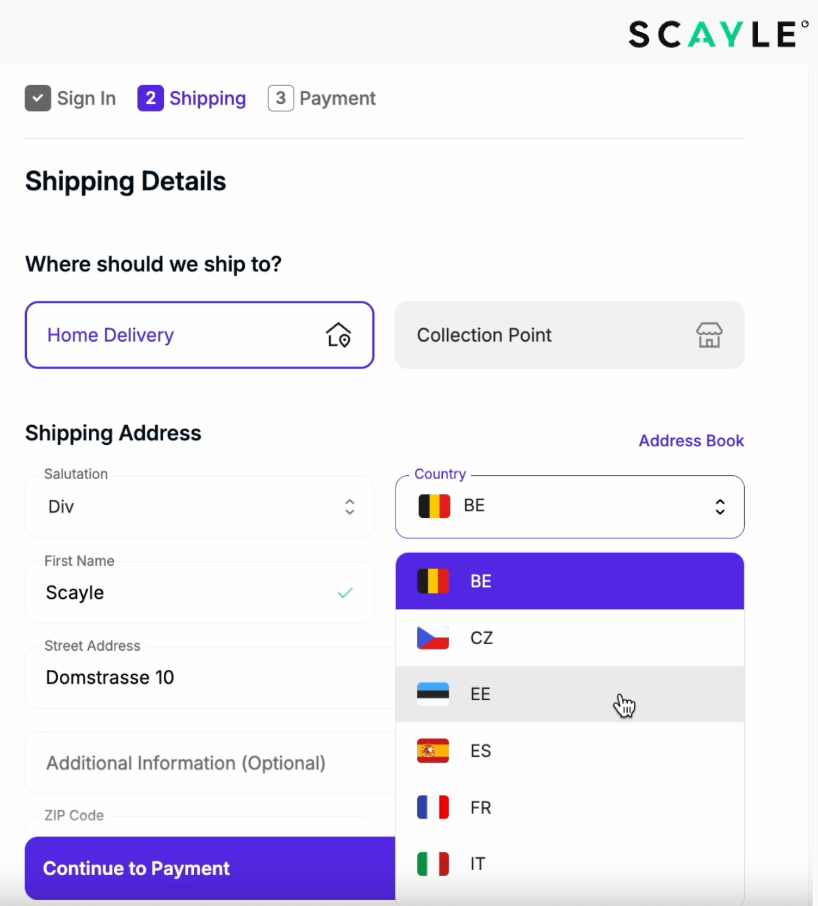The width and height of the screenshot is (818, 906).
Task: Click the Sign In step checkmark box
Action: coord(38,98)
